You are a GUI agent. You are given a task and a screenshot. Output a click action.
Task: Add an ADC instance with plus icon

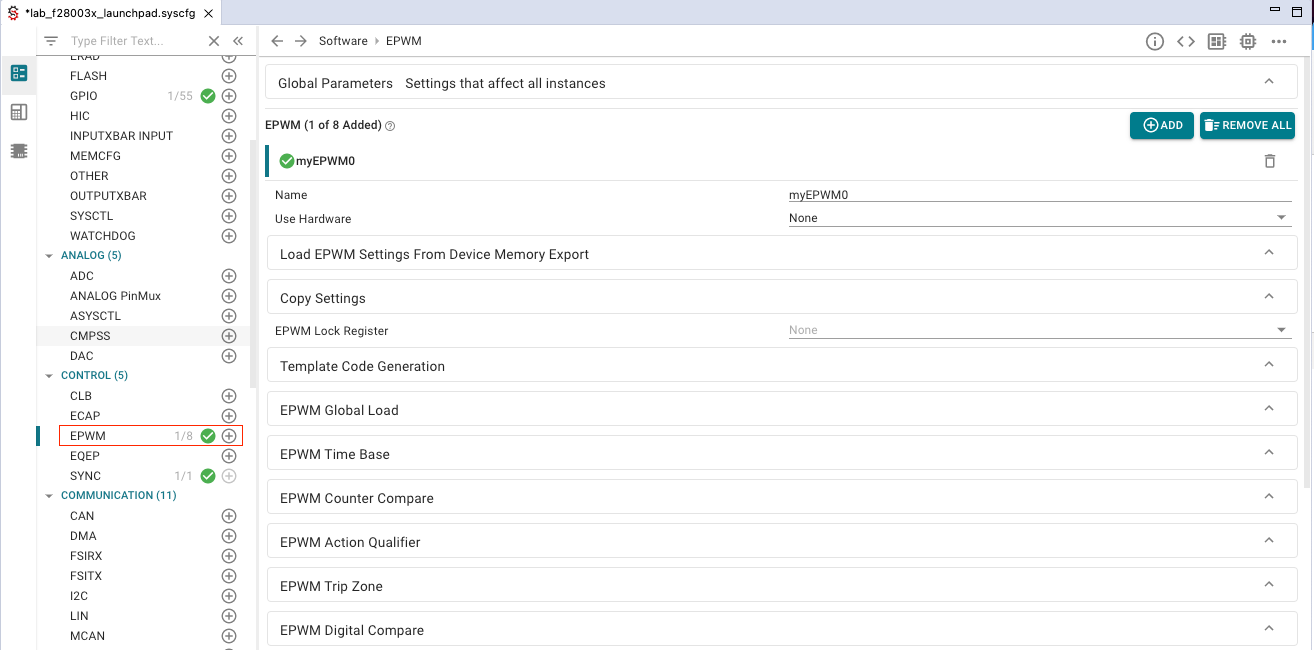tap(229, 276)
